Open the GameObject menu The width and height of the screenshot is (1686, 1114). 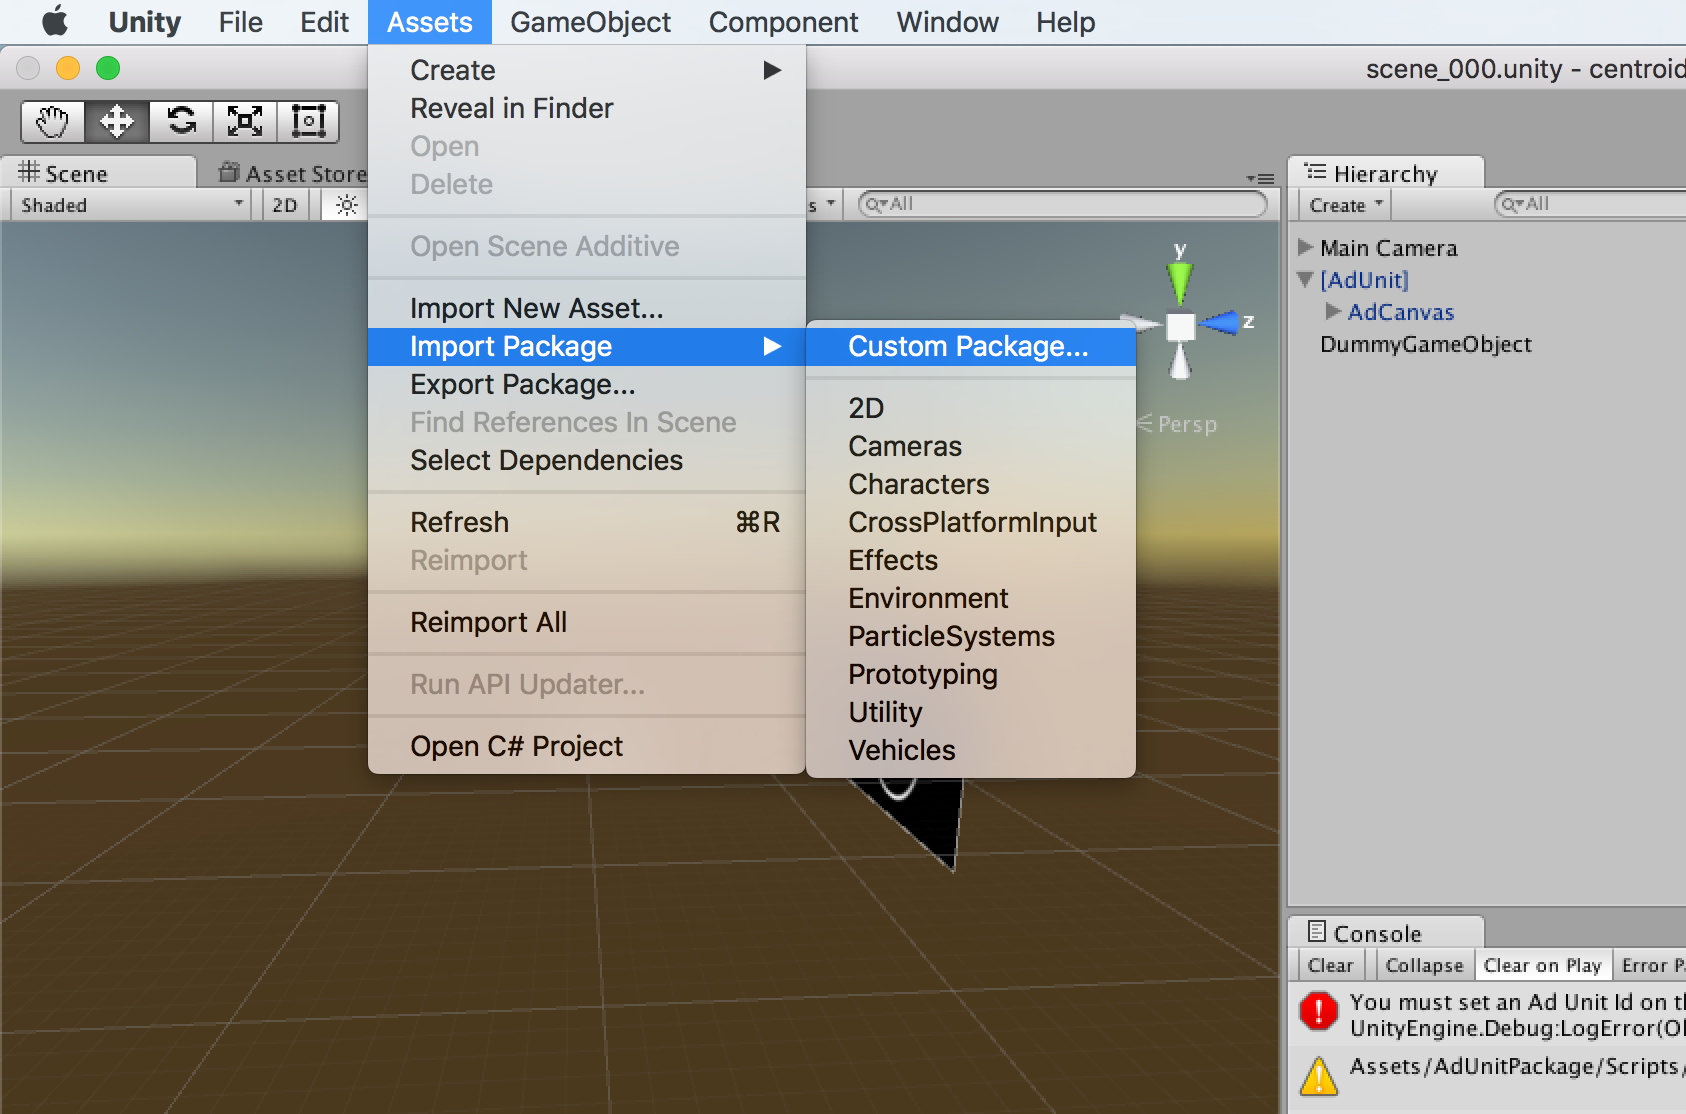pos(590,22)
